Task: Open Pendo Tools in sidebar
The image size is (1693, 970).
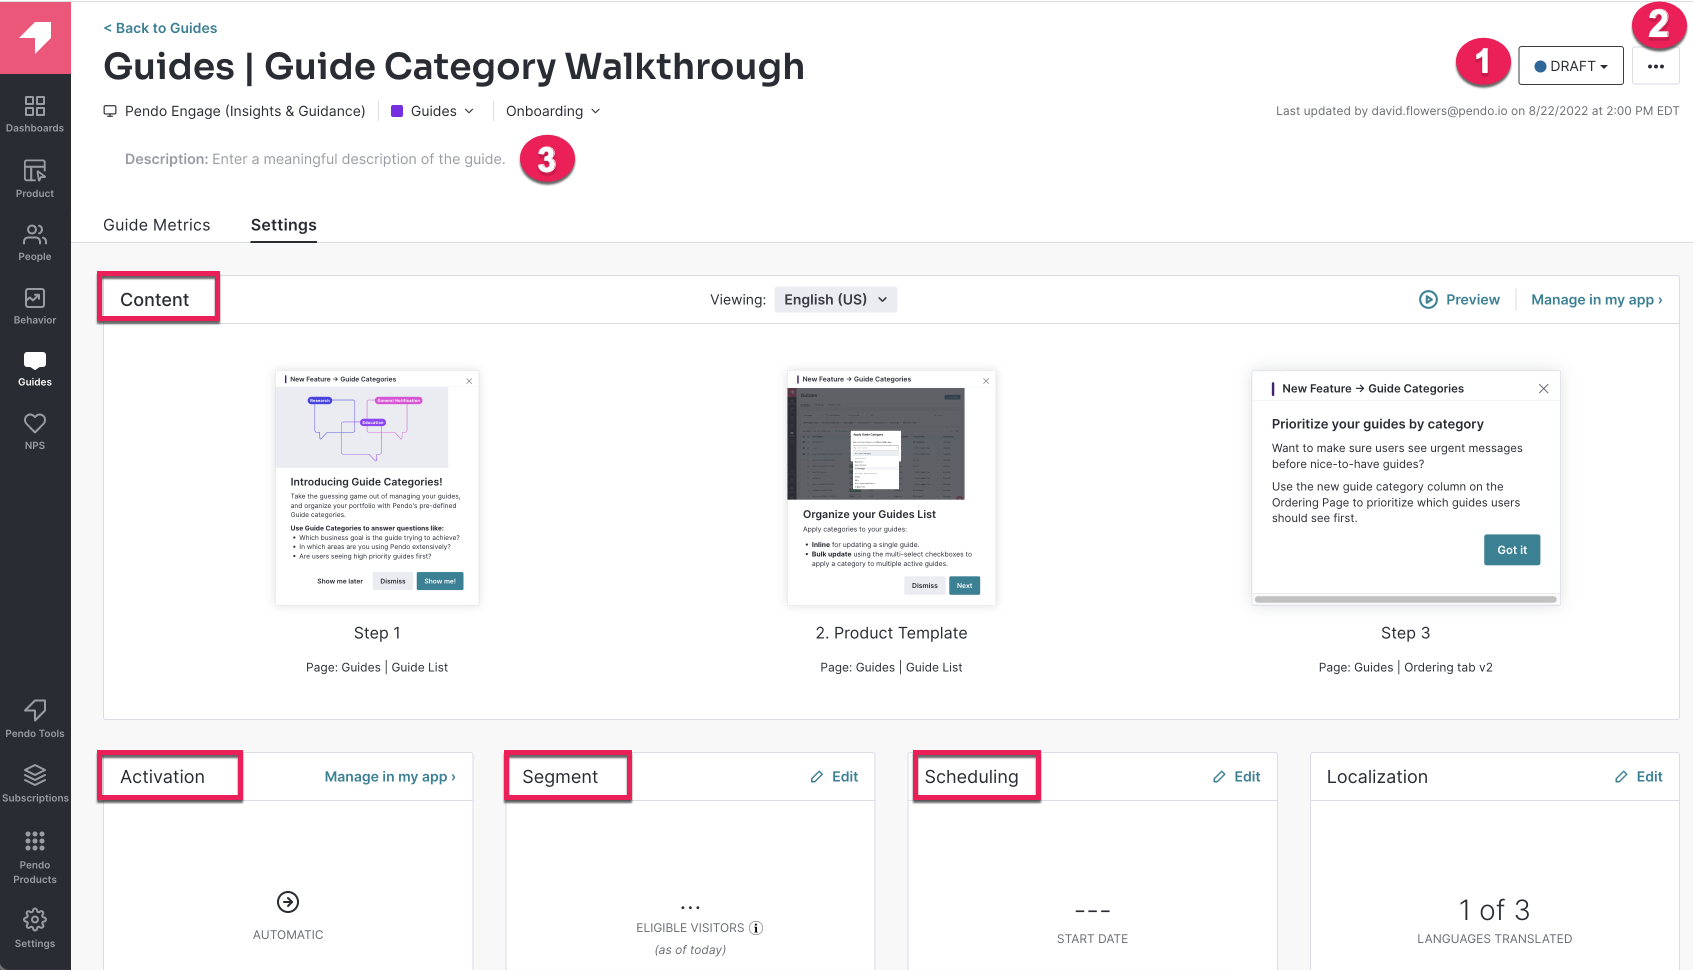Action: 35,719
